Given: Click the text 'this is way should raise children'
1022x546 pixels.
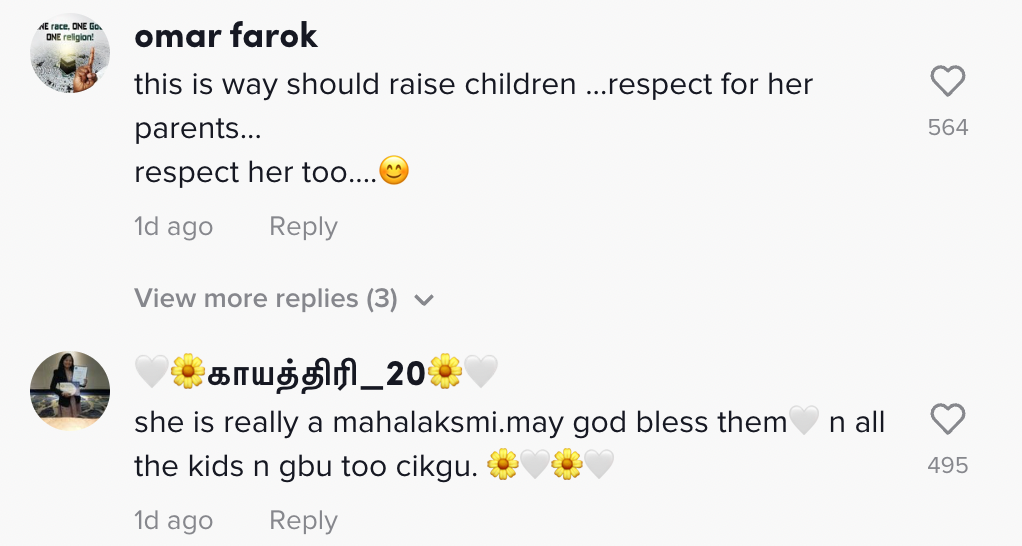Looking at the screenshot, I should (355, 85).
